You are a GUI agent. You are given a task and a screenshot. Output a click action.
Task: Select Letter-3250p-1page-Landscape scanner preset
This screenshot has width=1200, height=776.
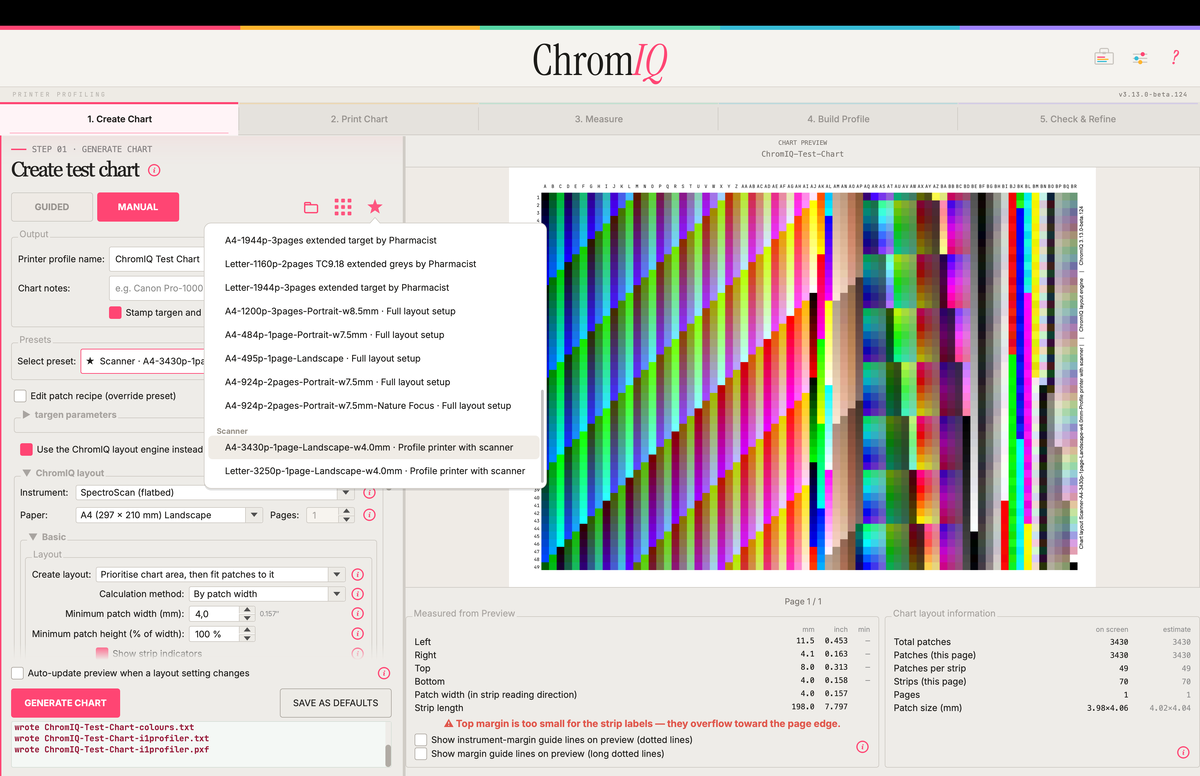375,471
